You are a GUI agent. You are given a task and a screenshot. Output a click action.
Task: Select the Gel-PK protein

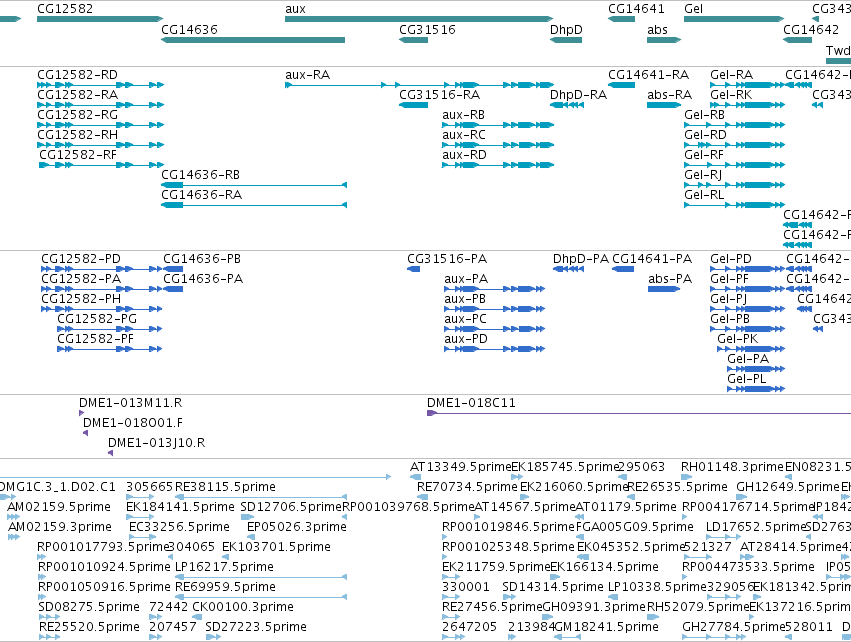(751, 349)
